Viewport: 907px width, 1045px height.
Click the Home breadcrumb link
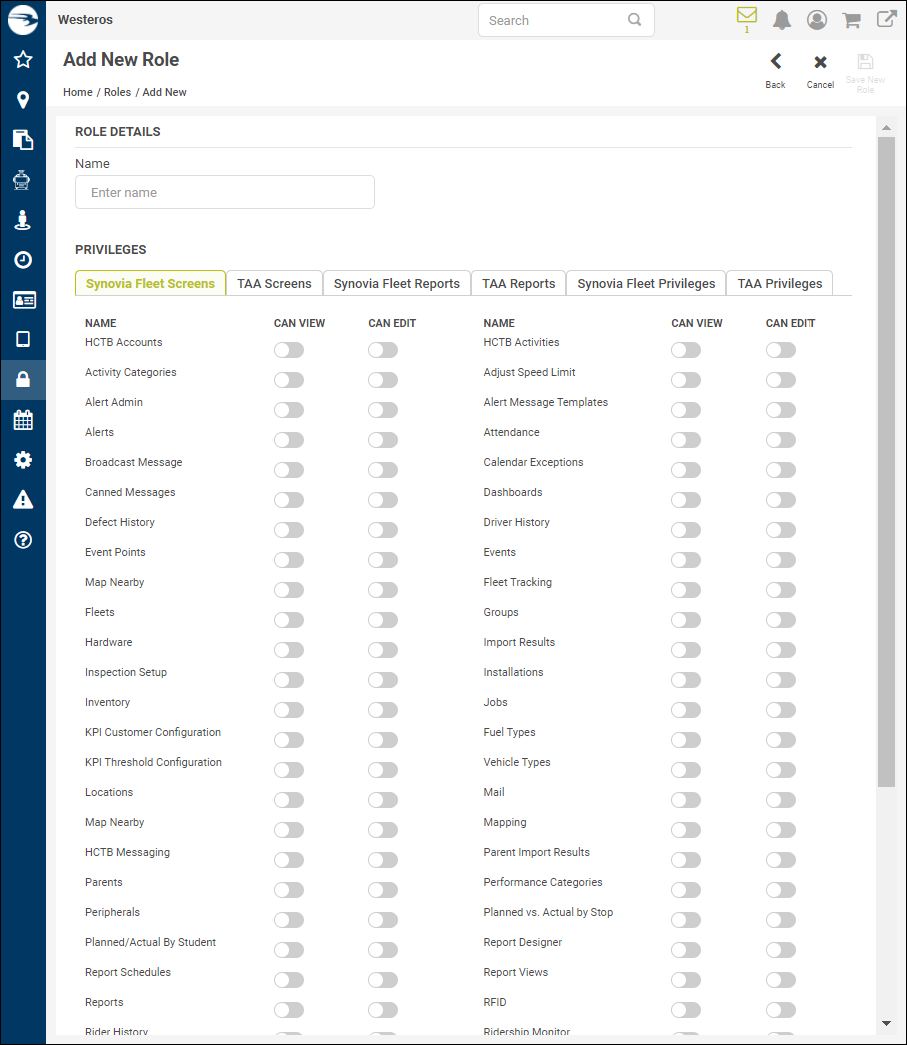coord(78,92)
